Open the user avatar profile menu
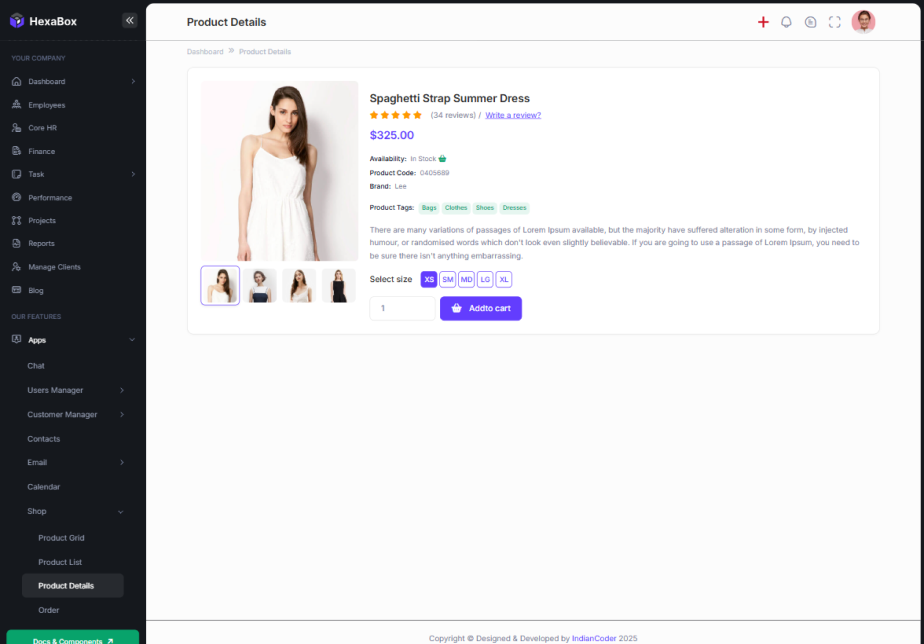This screenshot has height=644, width=924. tap(863, 22)
